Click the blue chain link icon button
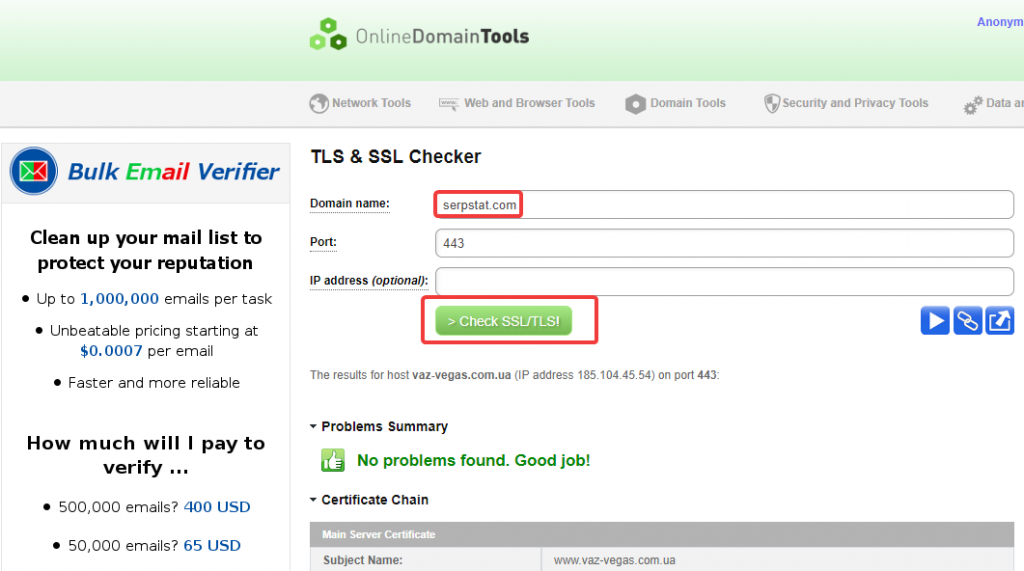Screen dimensions: 1024x571 coord(967,321)
